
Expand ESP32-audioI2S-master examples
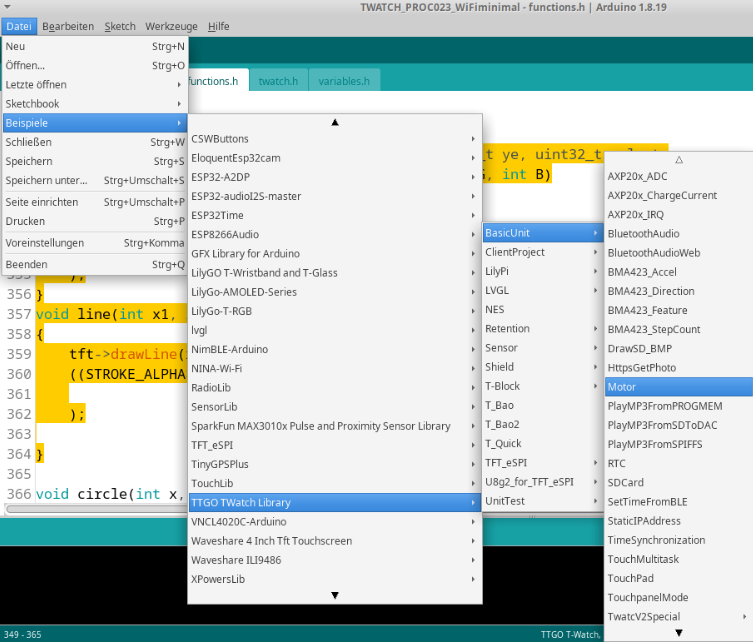click(x=335, y=196)
